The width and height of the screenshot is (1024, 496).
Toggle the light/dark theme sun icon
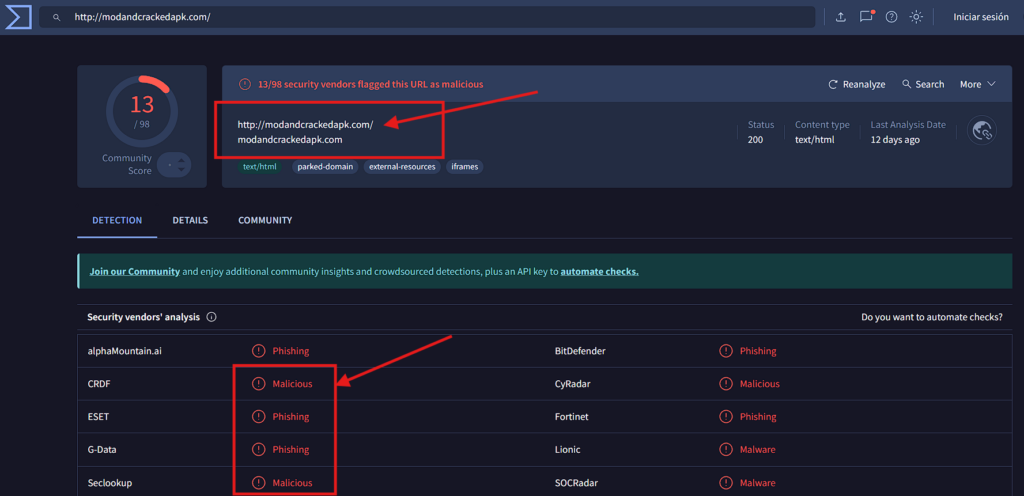[915, 17]
